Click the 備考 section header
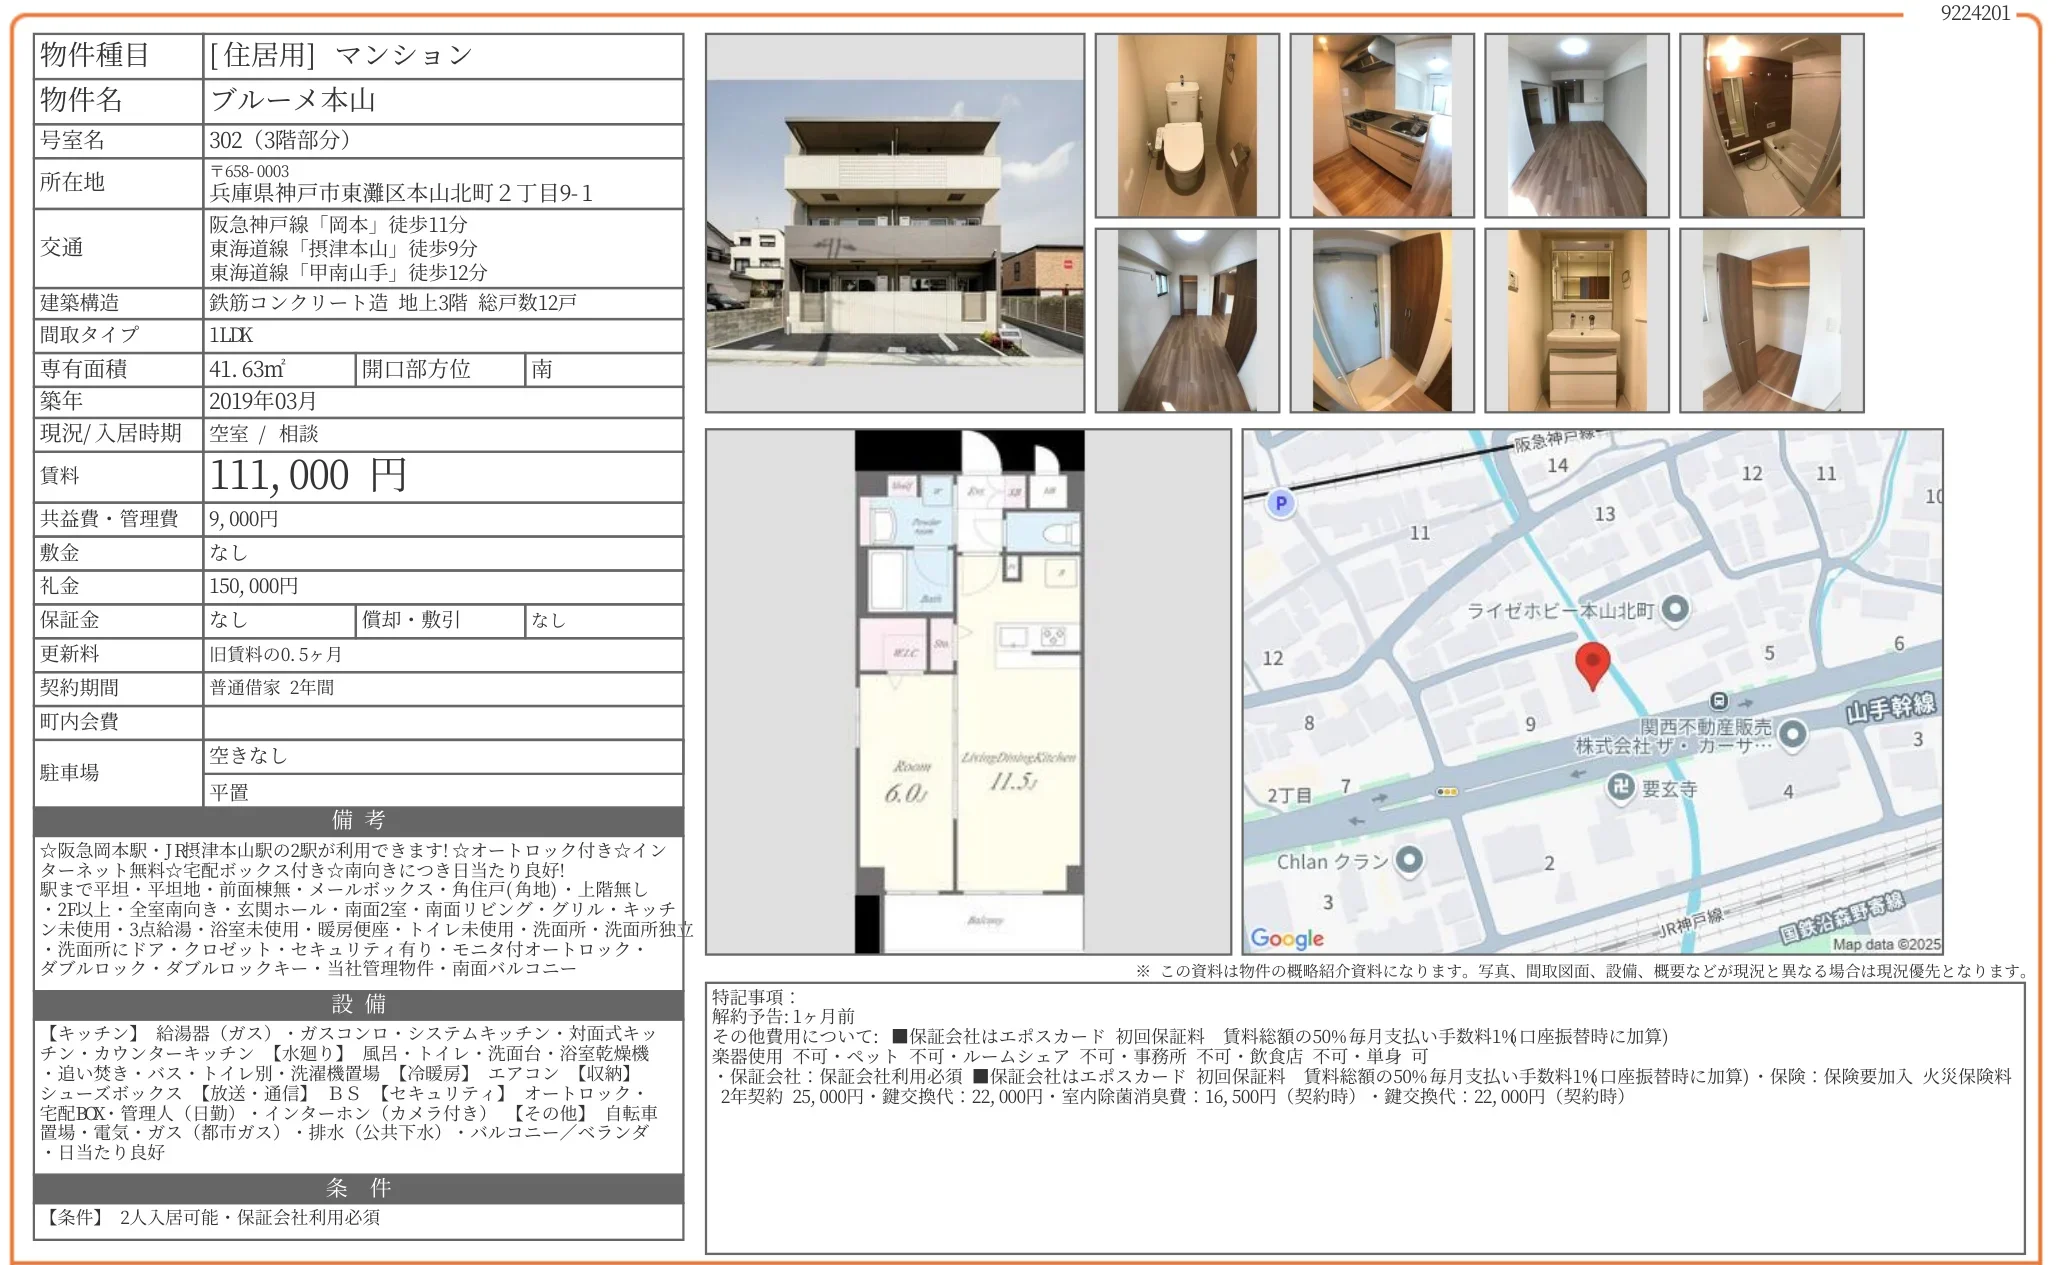The height and width of the screenshot is (1265, 2056). click(358, 820)
